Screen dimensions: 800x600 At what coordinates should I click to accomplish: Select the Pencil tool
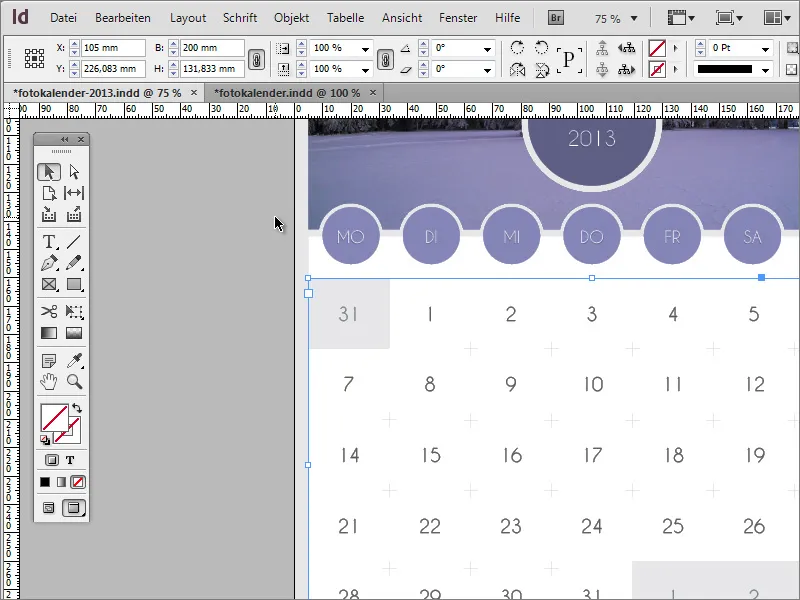click(74, 263)
